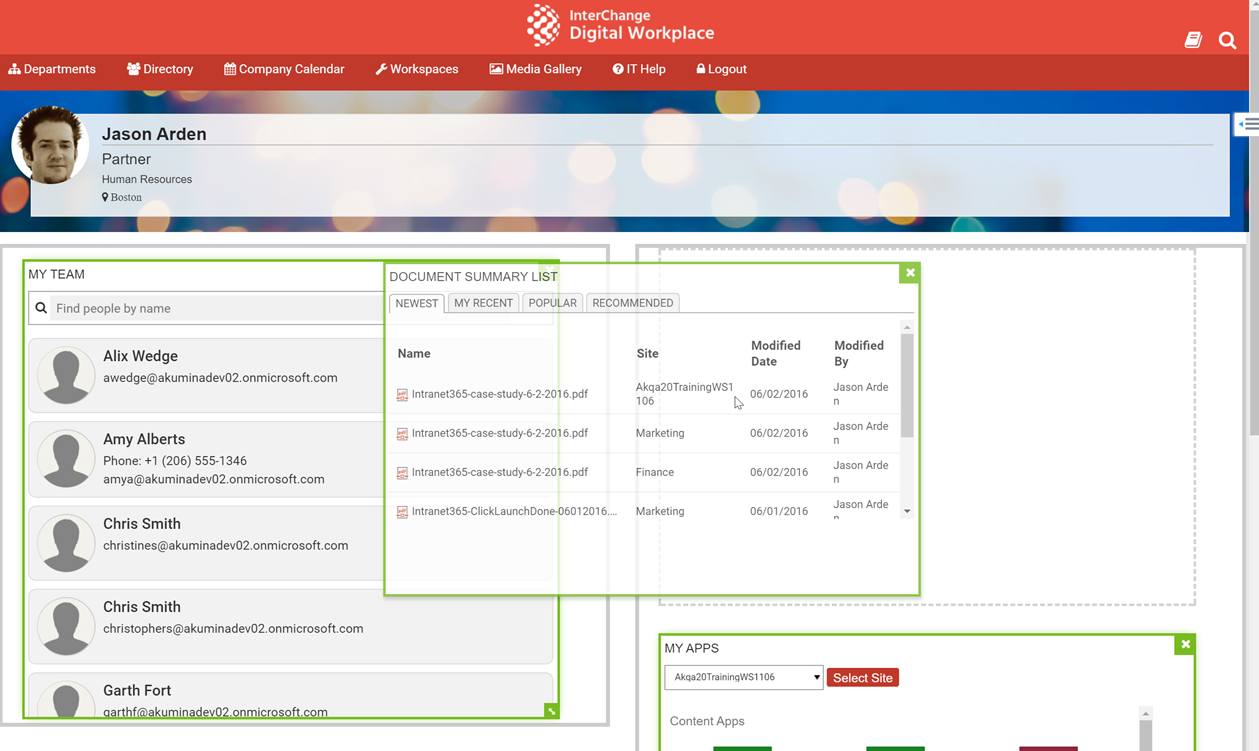The image size is (1259, 751).
Task: Switch to the MY RECENT tab
Action: coord(483,303)
